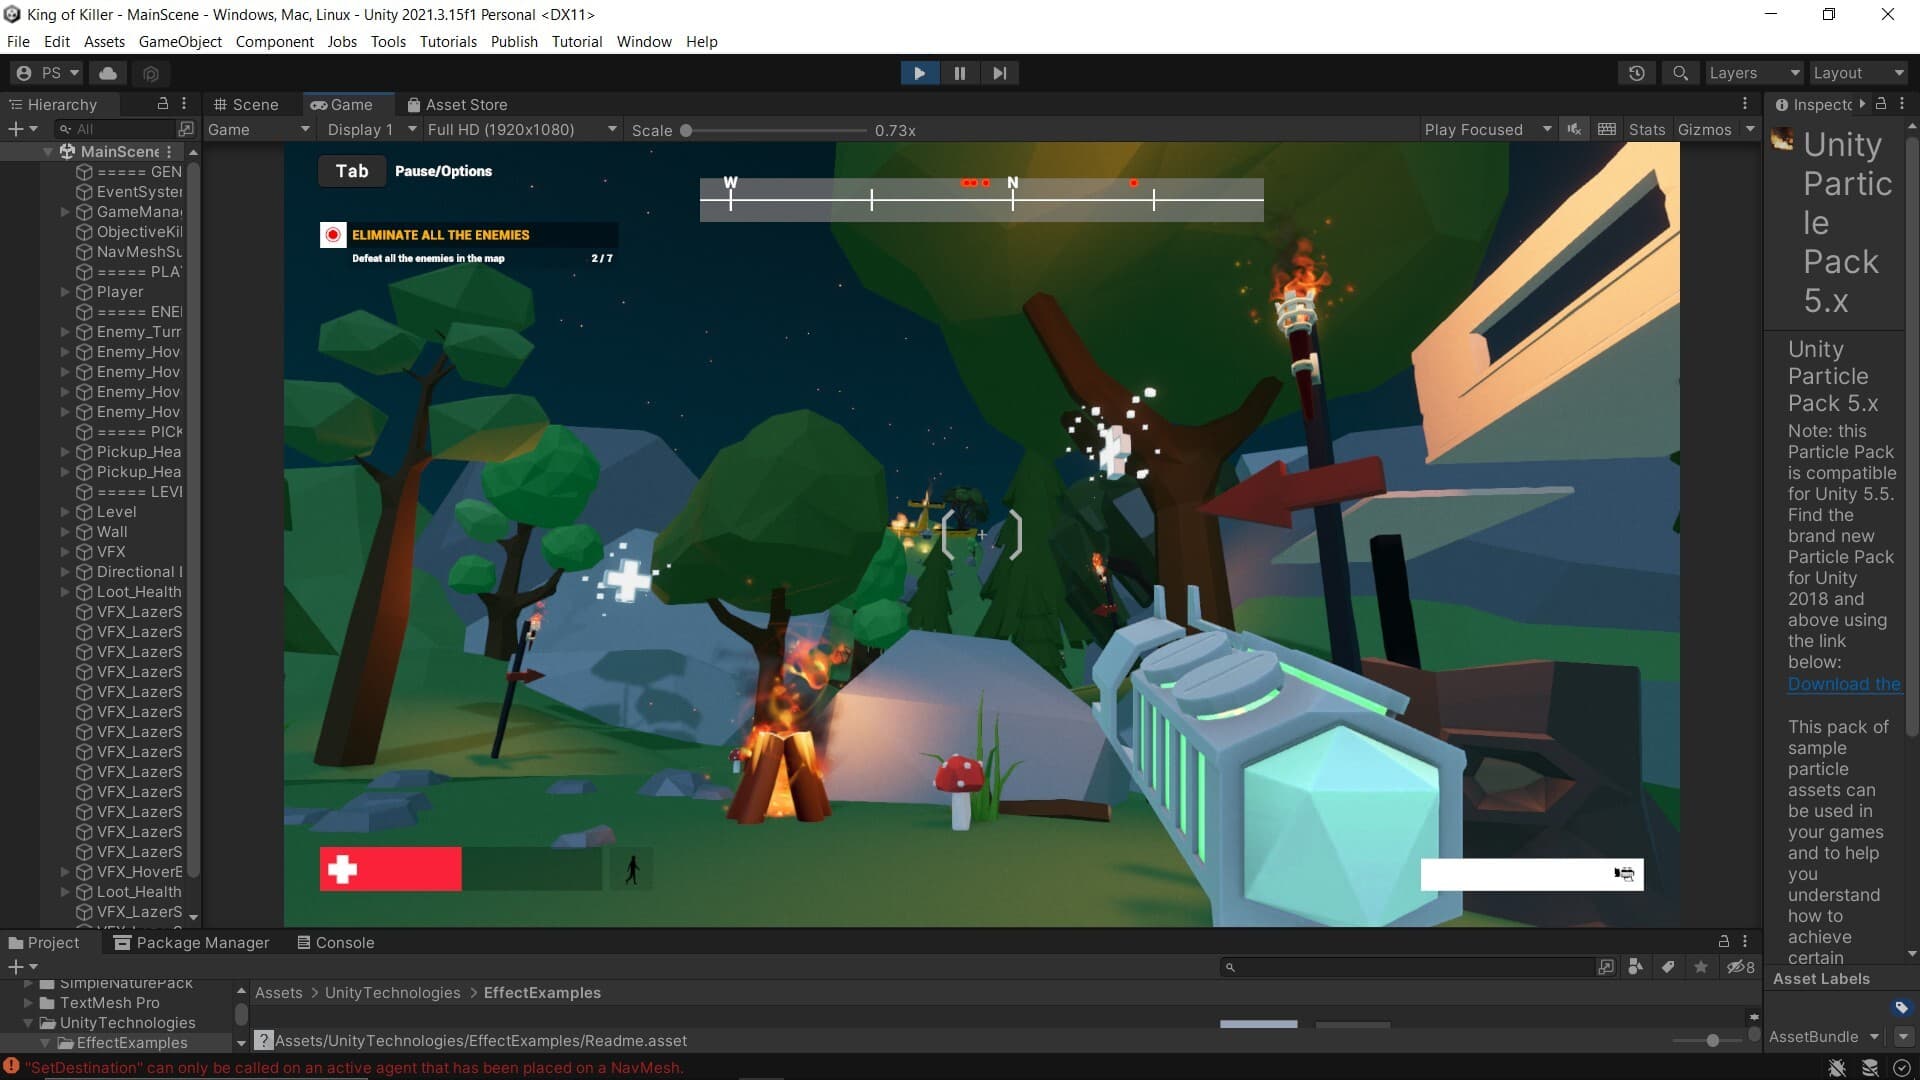Lock the Hierarchy panel

point(162,103)
